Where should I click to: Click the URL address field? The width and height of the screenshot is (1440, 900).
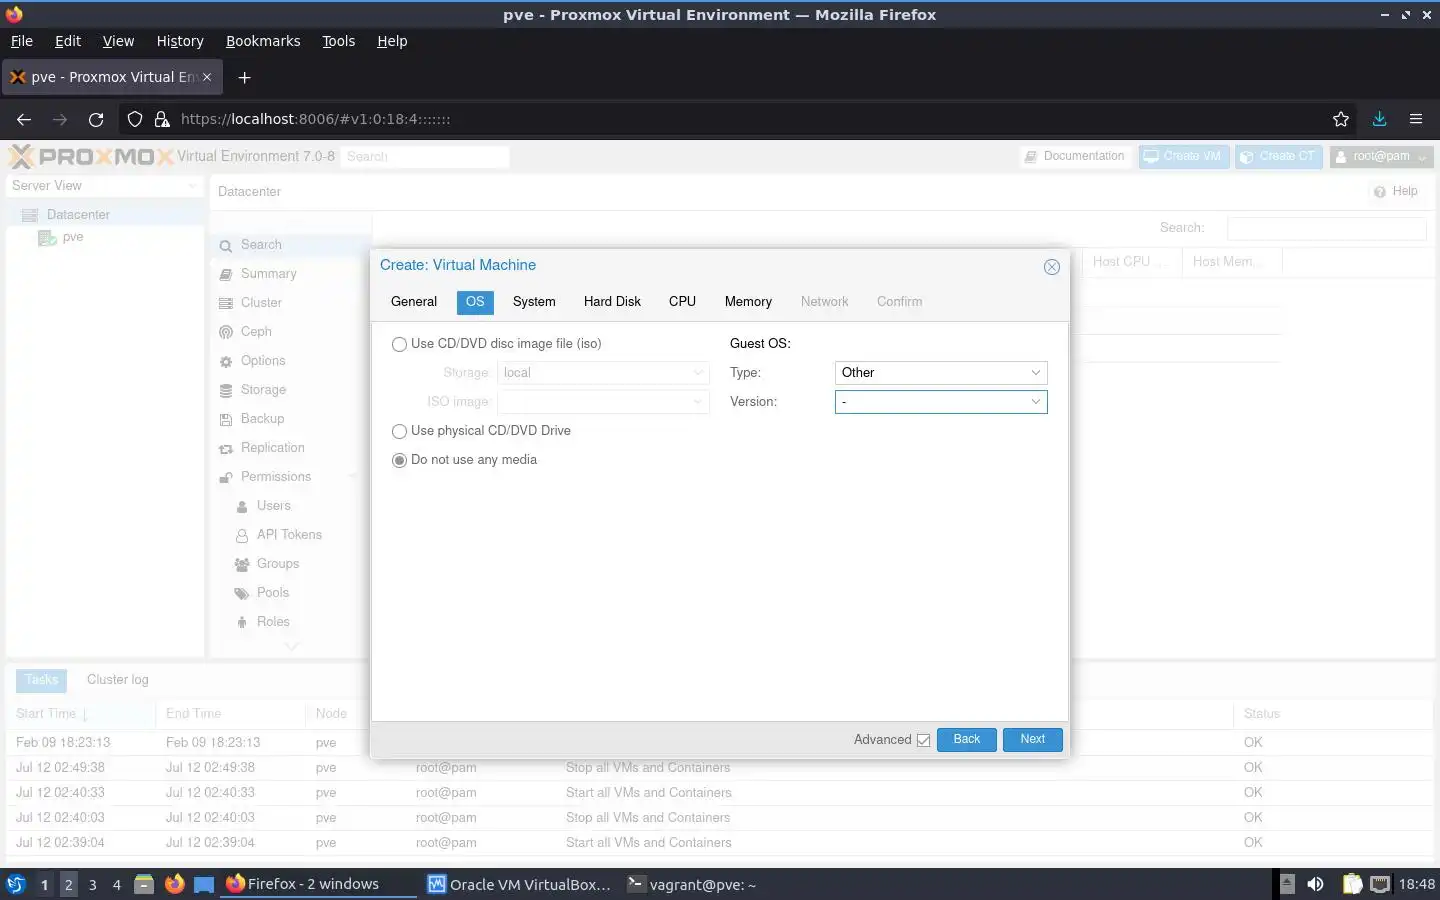click(740, 119)
